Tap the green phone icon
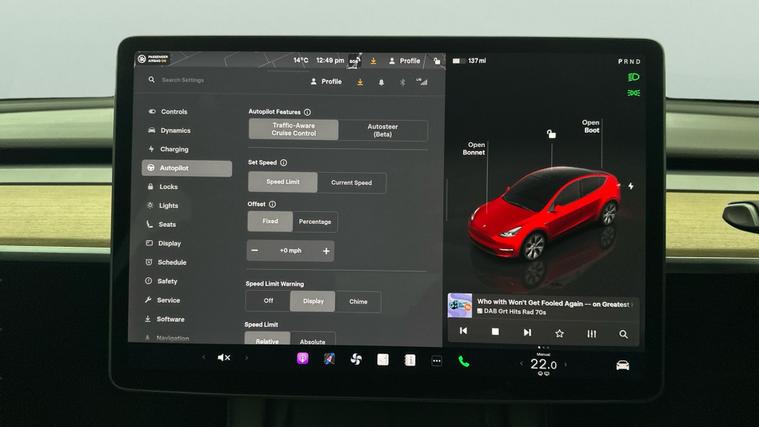This screenshot has width=759, height=427. pyautogui.click(x=464, y=361)
